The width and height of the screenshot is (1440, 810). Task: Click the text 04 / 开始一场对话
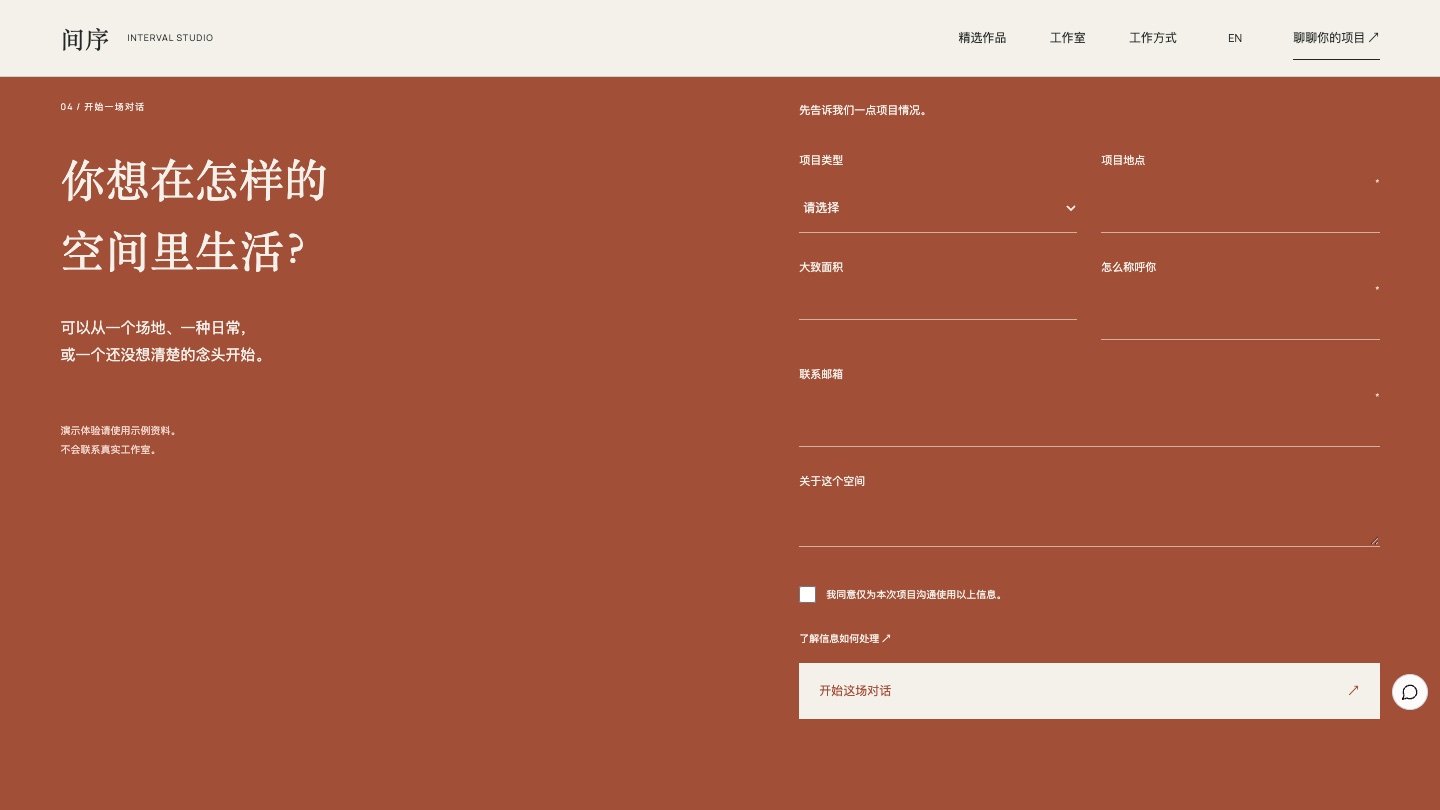(x=102, y=107)
